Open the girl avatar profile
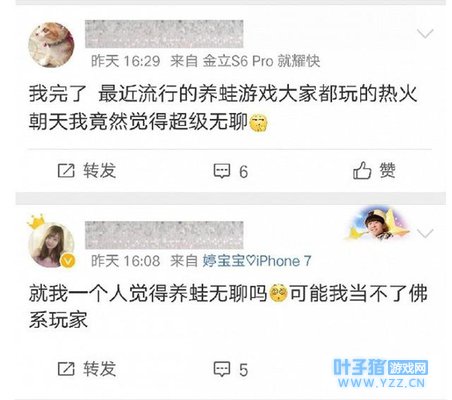Screen dimensions: 452x400 pos(51,245)
